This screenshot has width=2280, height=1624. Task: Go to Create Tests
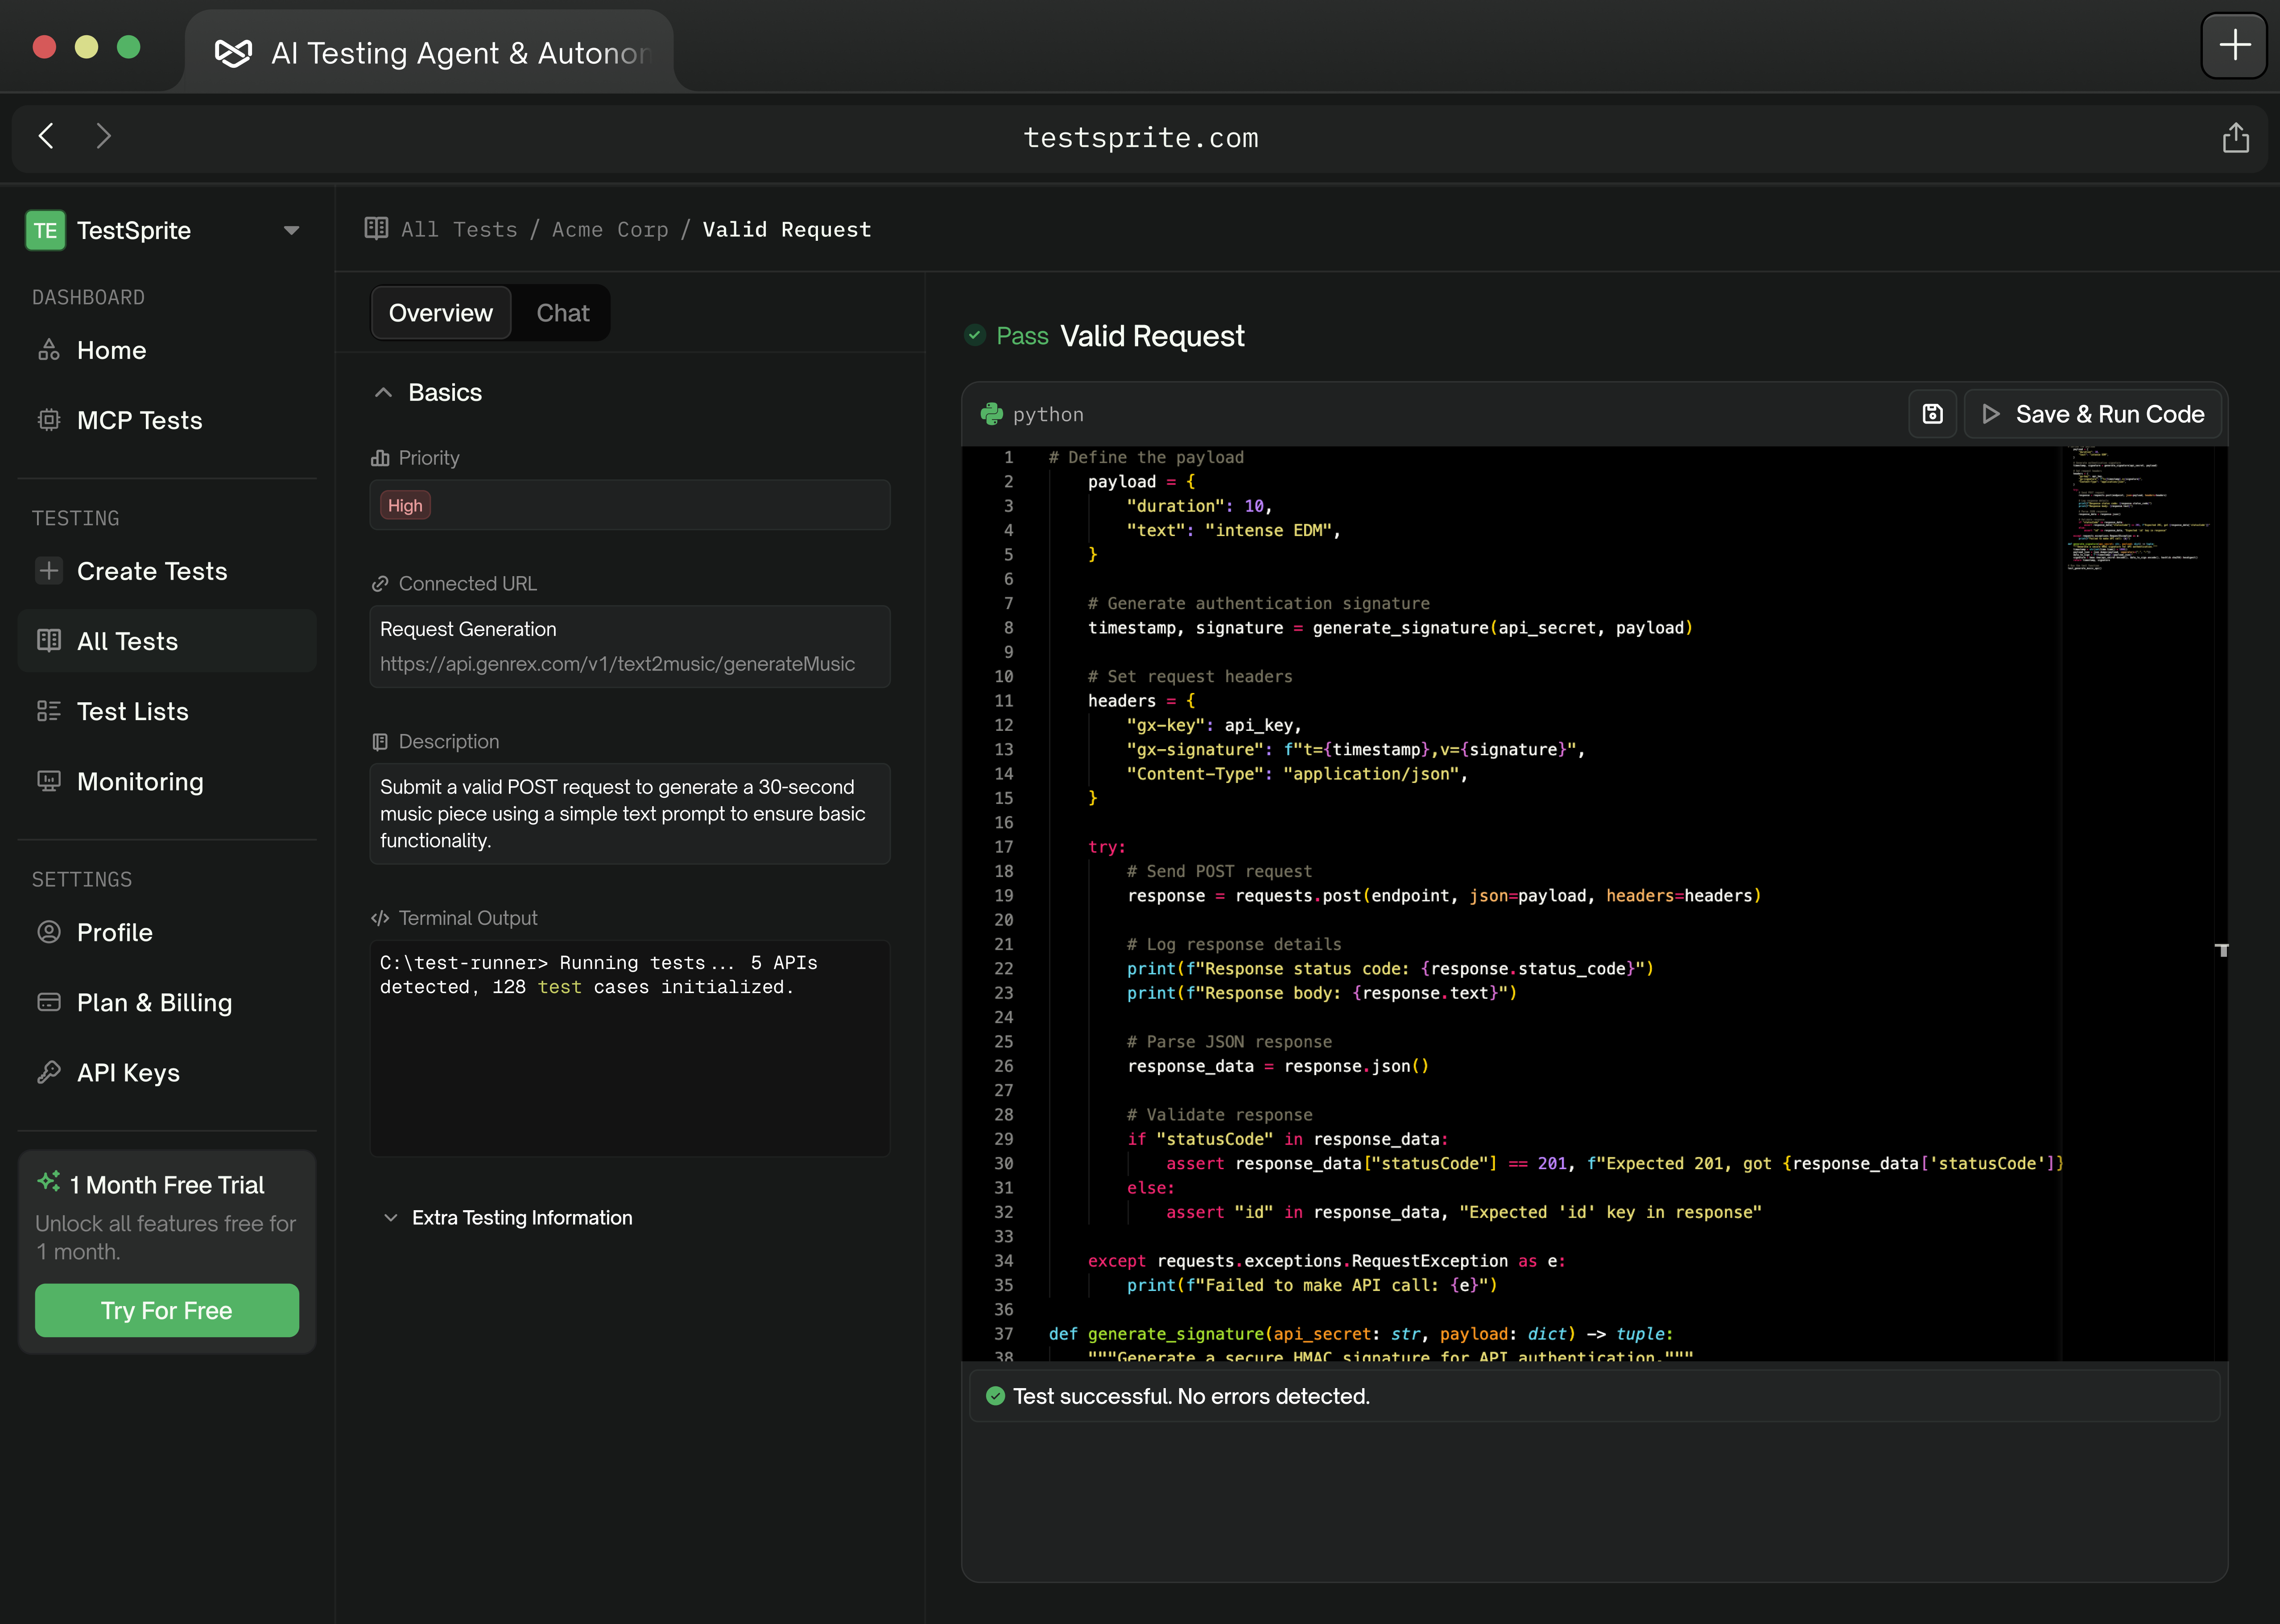[167, 571]
